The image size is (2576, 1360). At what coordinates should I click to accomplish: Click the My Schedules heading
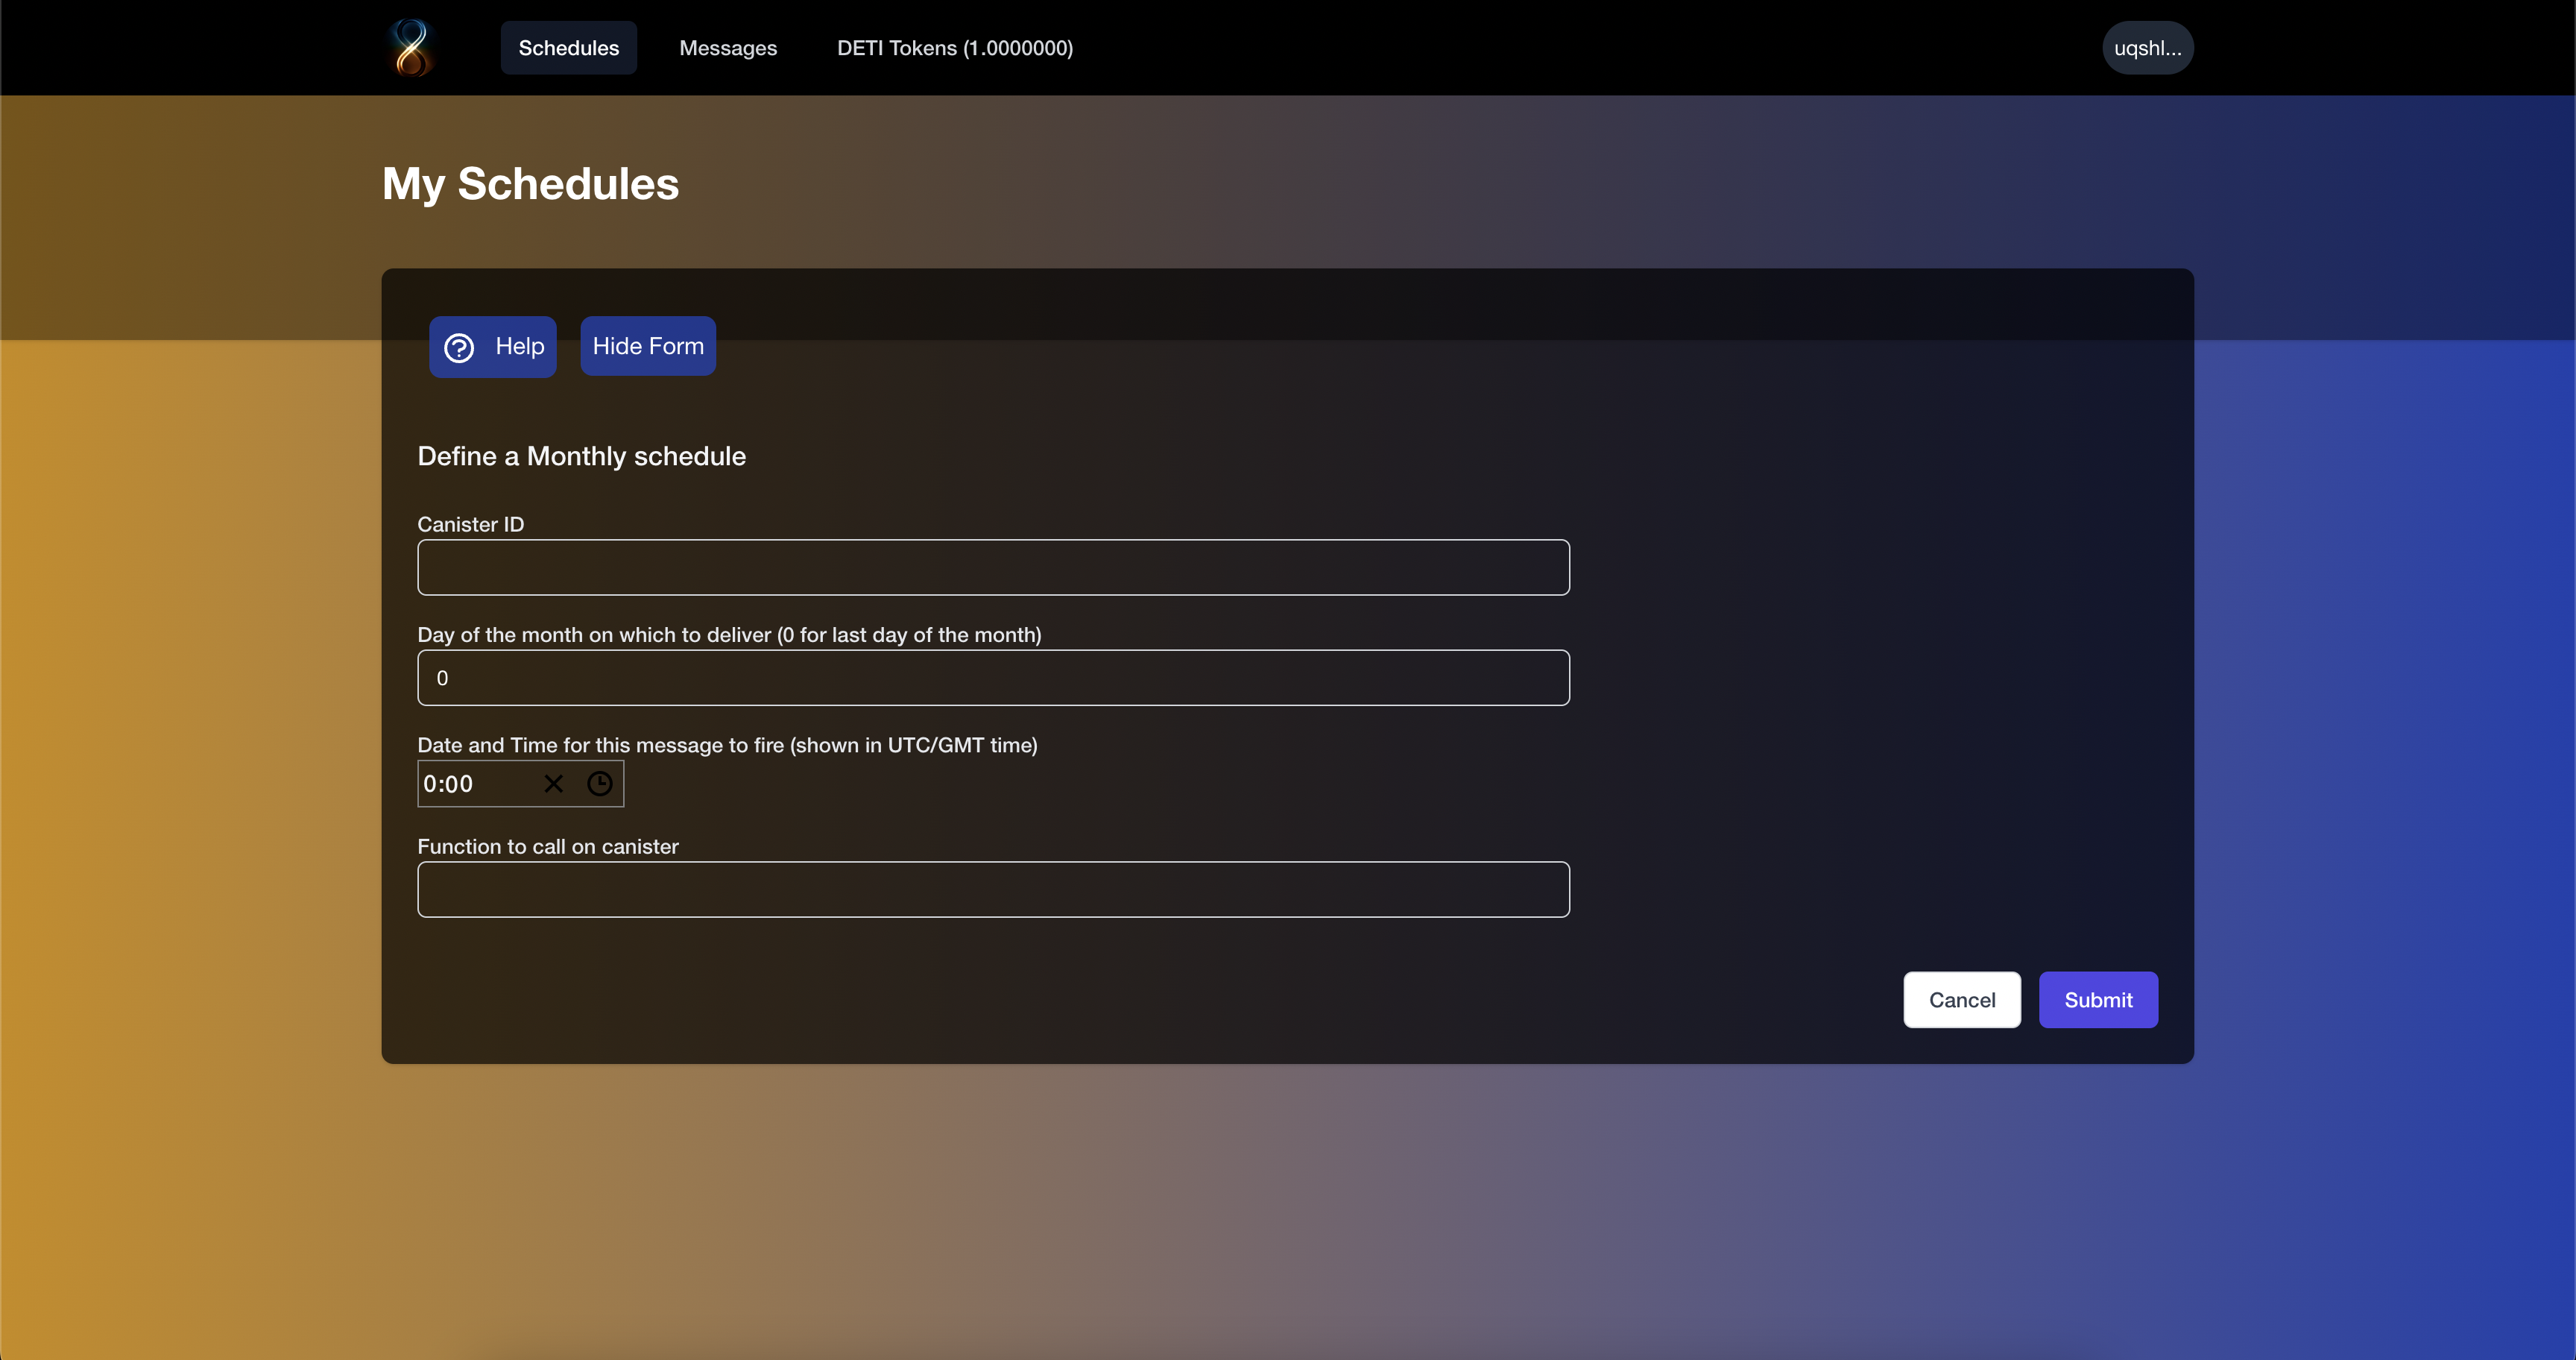click(530, 184)
